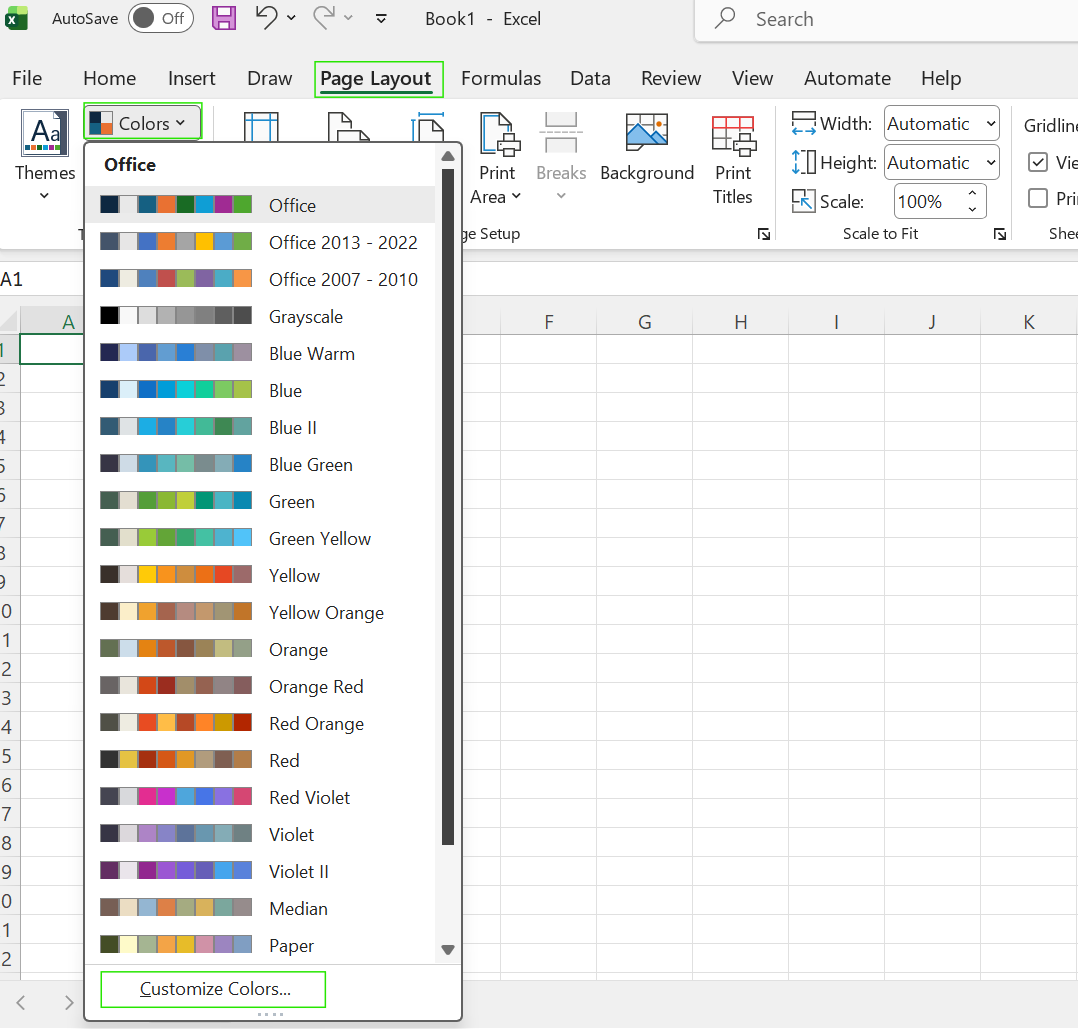Click the Excel app logo icon
The height and width of the screenshot is (1029, 1078).
tap(16, 19)
